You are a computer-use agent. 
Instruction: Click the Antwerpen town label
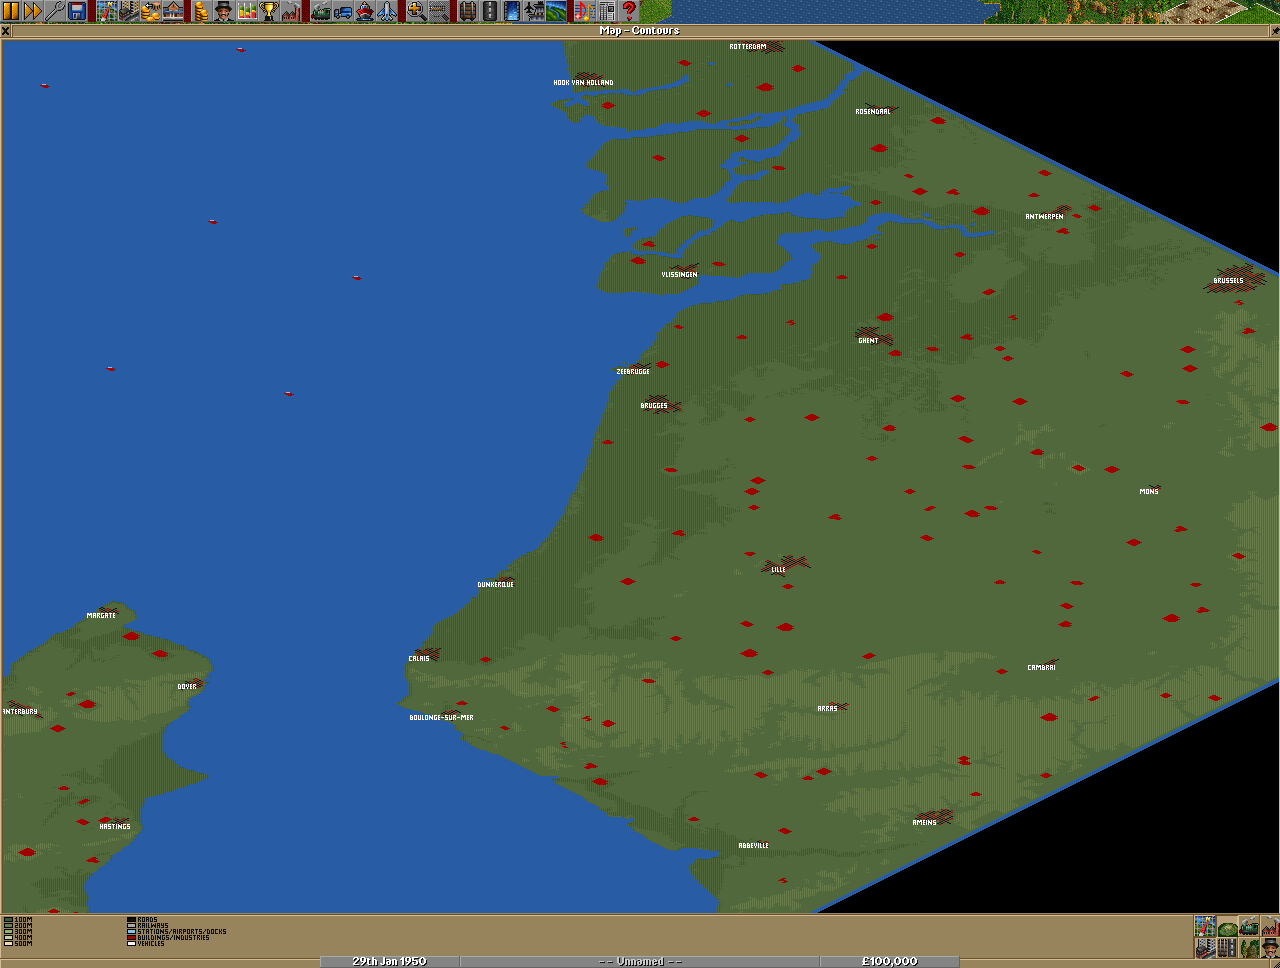[1044, 217]
